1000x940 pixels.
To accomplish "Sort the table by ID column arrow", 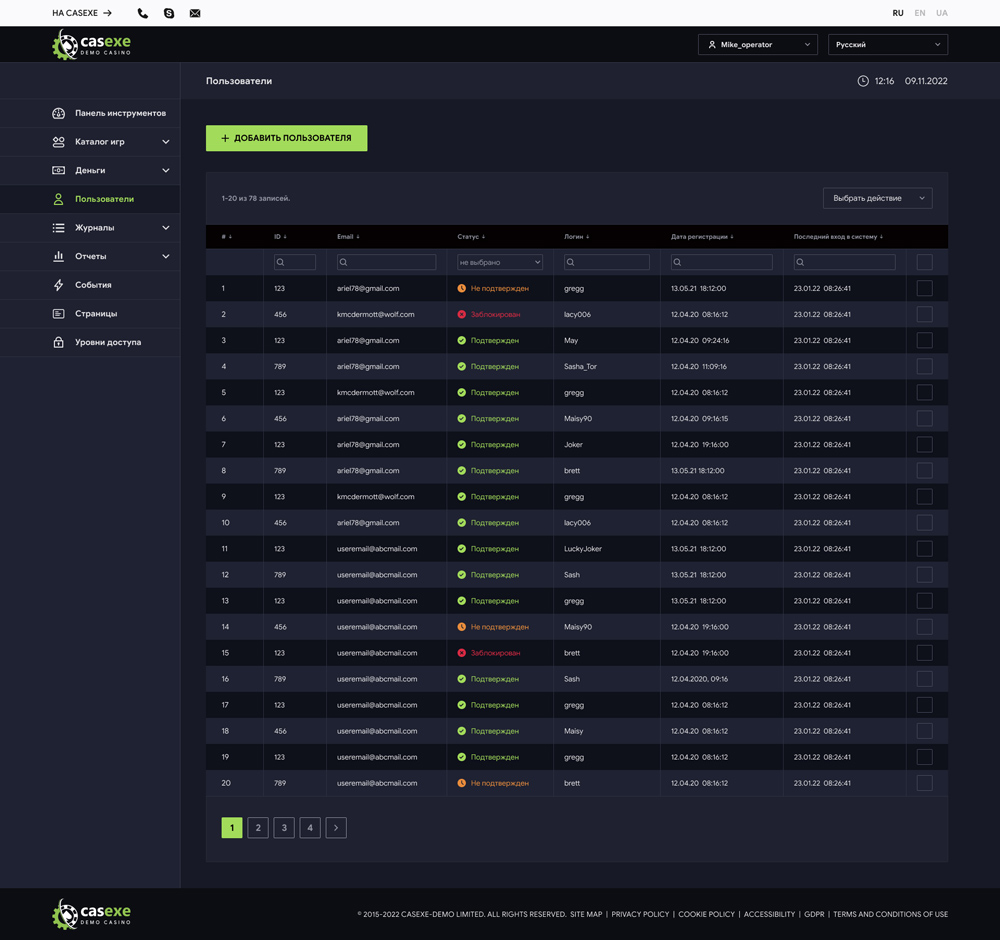I will click(285, 237).
